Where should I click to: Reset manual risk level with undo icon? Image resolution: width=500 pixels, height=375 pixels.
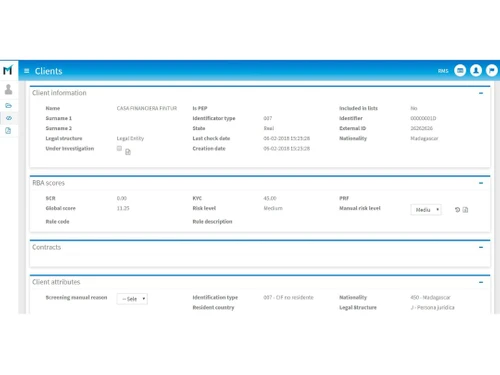[457, 210]
